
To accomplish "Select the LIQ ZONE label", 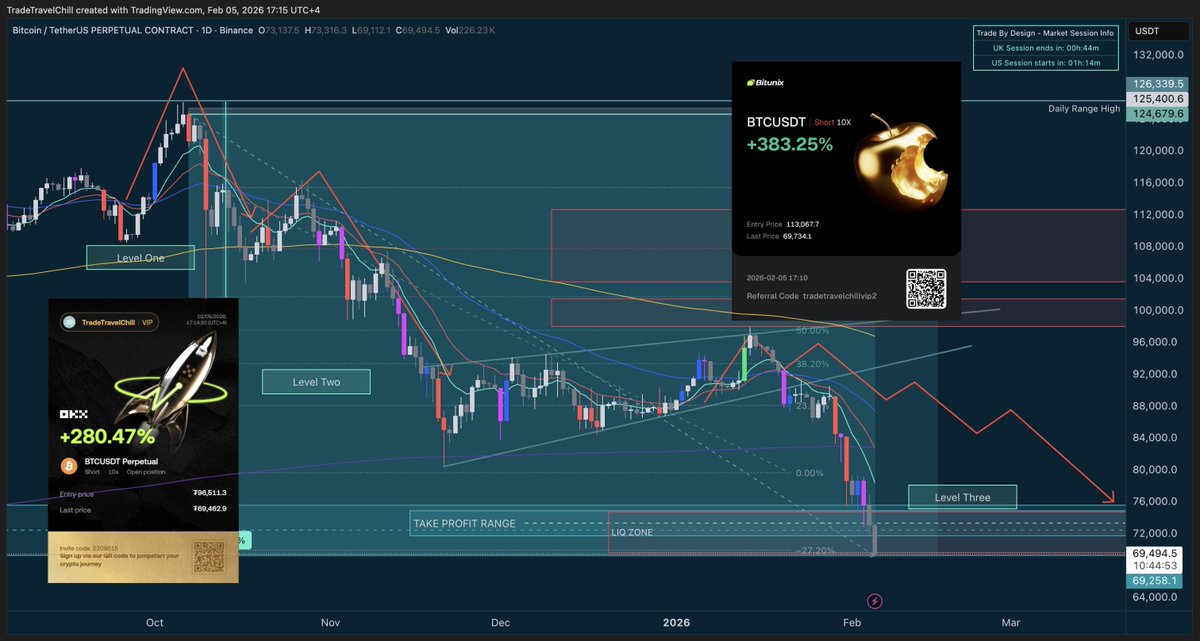I will (632, 533).
